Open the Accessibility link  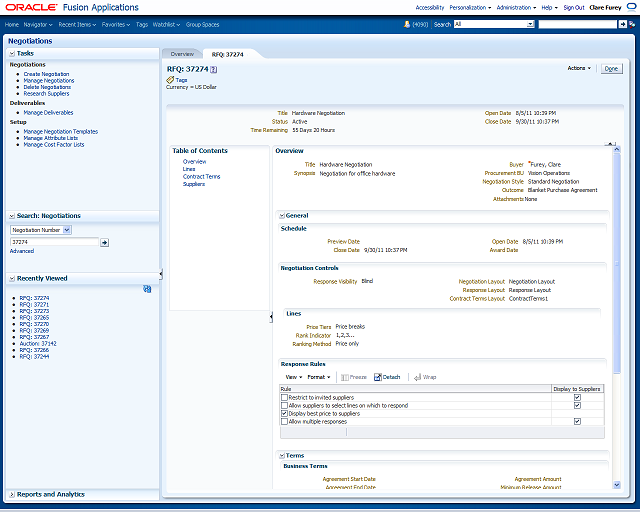tap(429, 7)
